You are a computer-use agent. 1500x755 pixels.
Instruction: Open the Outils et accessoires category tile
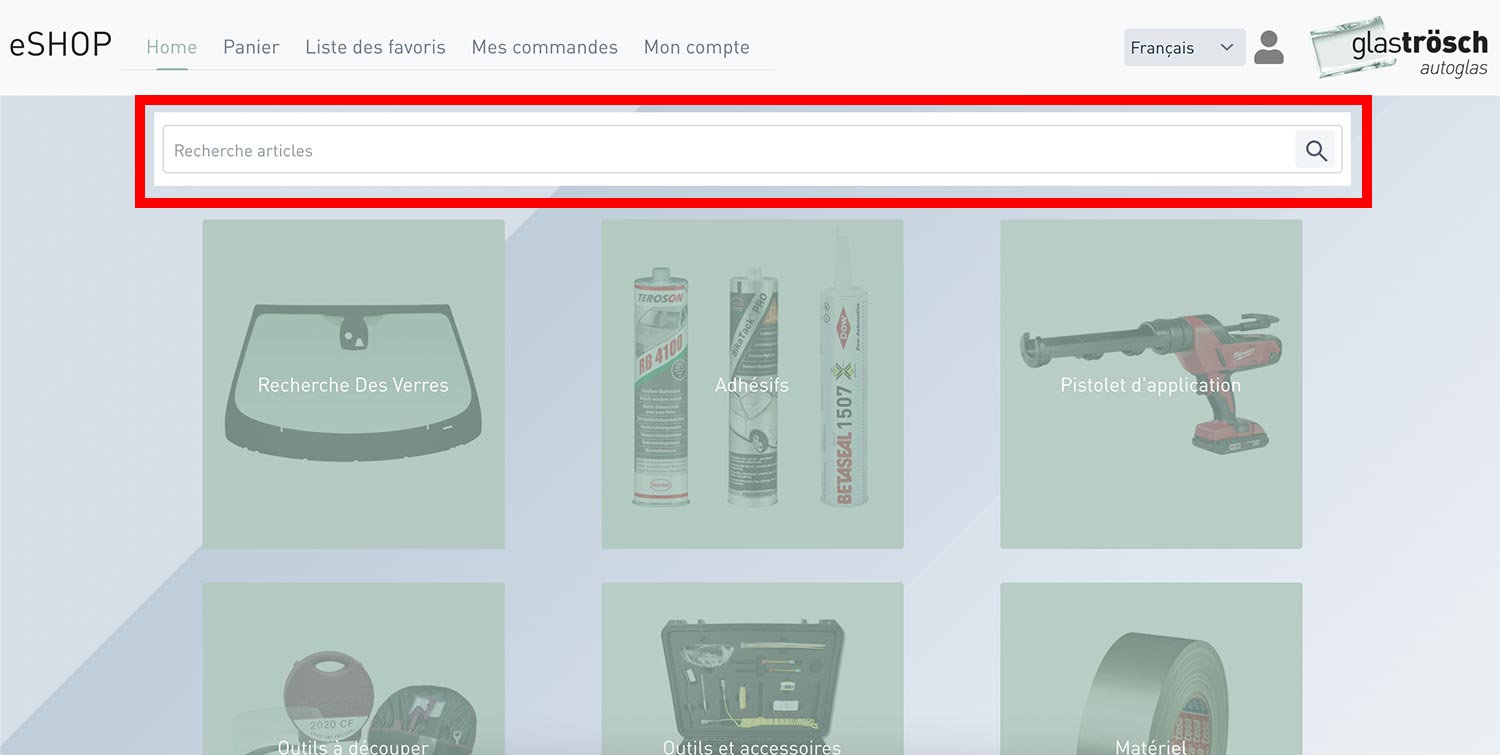click(752, 669)
